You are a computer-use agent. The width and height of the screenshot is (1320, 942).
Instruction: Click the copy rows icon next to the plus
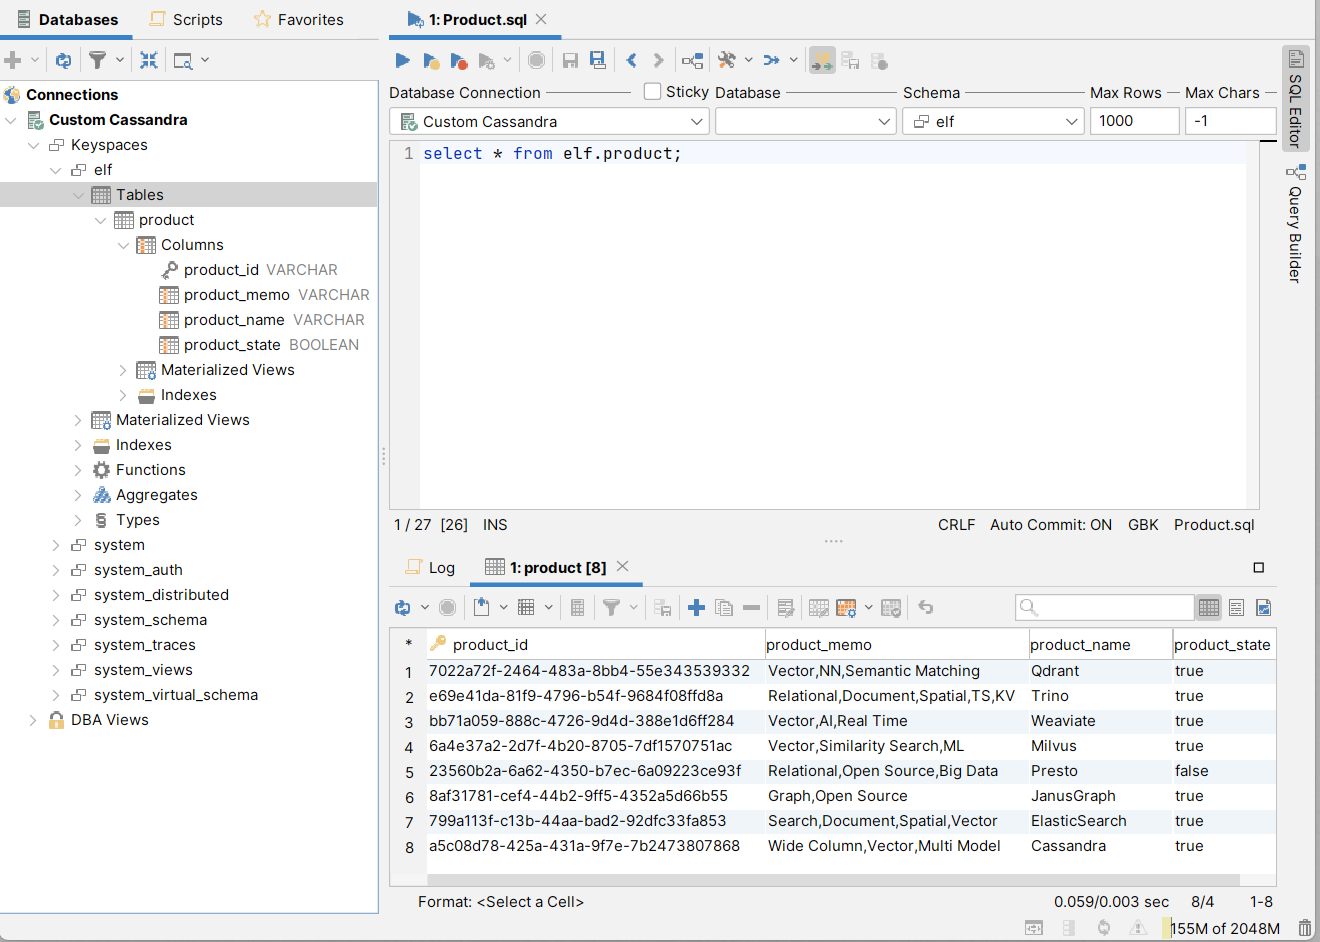point(724,607)
